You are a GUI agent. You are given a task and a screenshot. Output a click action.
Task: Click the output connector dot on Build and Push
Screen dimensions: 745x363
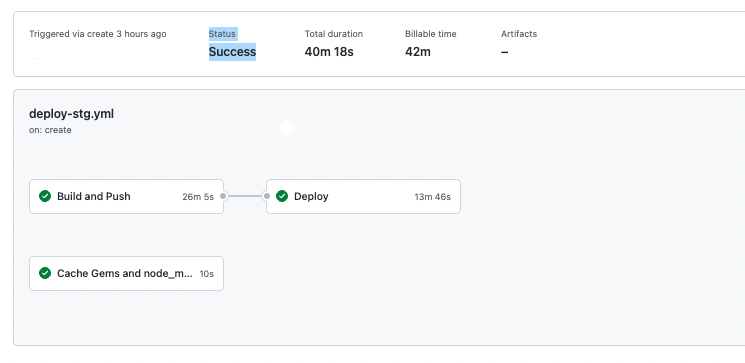point(223,196)
